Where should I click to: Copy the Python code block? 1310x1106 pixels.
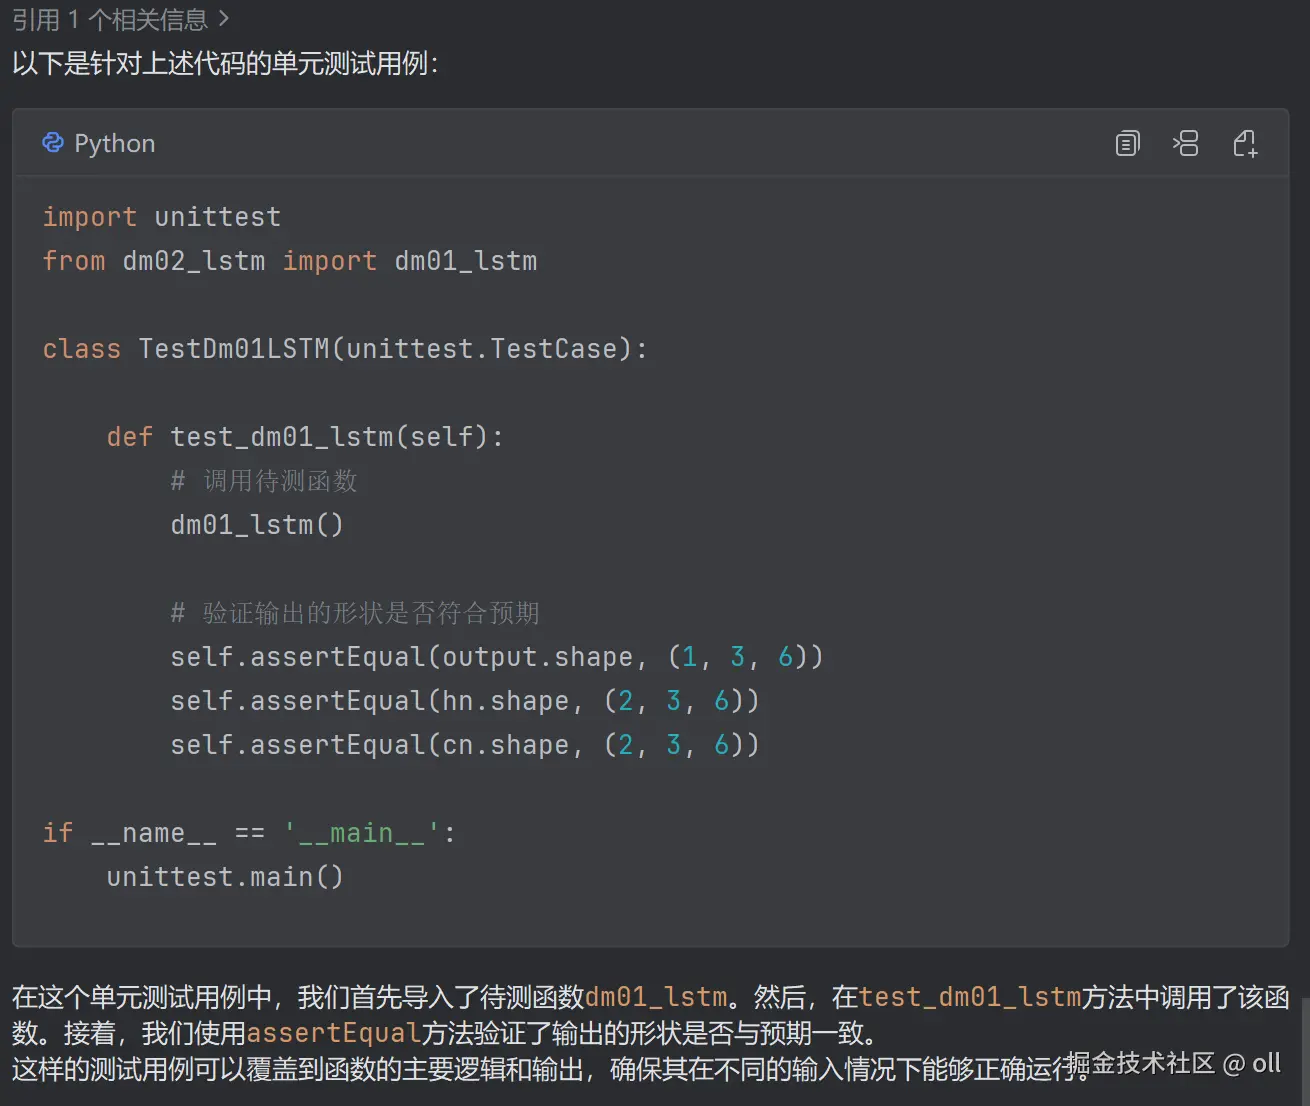[1127, 144]
